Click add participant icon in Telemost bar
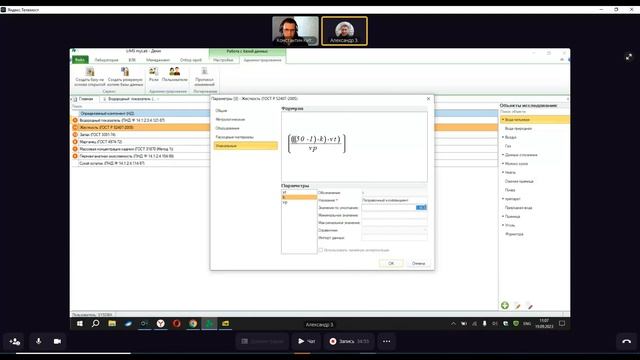The height and width of the screenshot is (360, 640). (15, 341)
